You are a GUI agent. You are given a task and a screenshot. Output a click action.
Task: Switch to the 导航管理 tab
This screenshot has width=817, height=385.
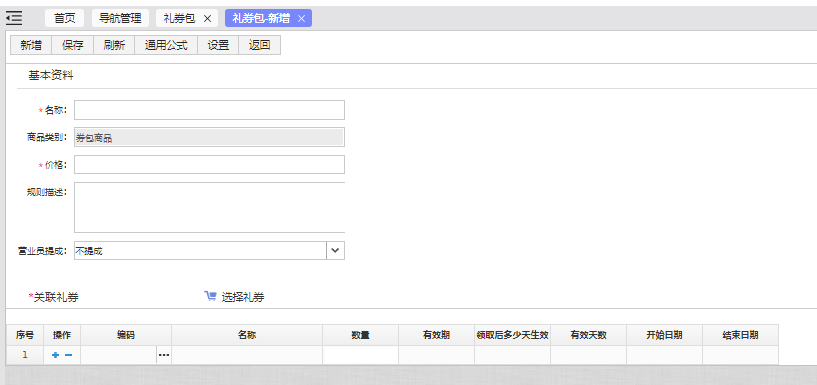point(120,19)
